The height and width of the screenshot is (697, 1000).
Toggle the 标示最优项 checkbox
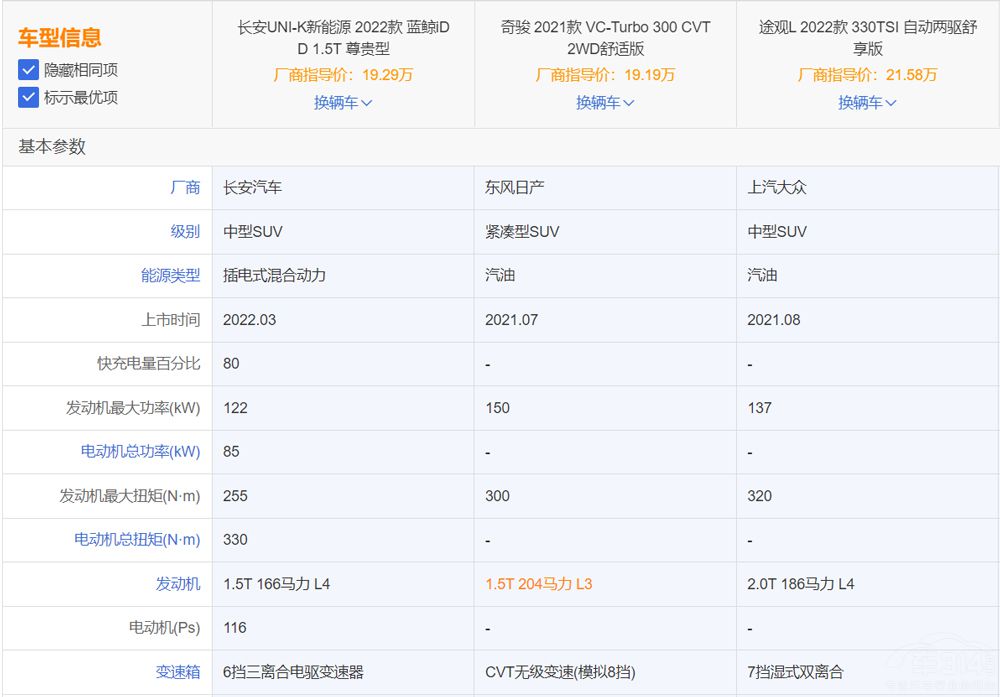28,97
